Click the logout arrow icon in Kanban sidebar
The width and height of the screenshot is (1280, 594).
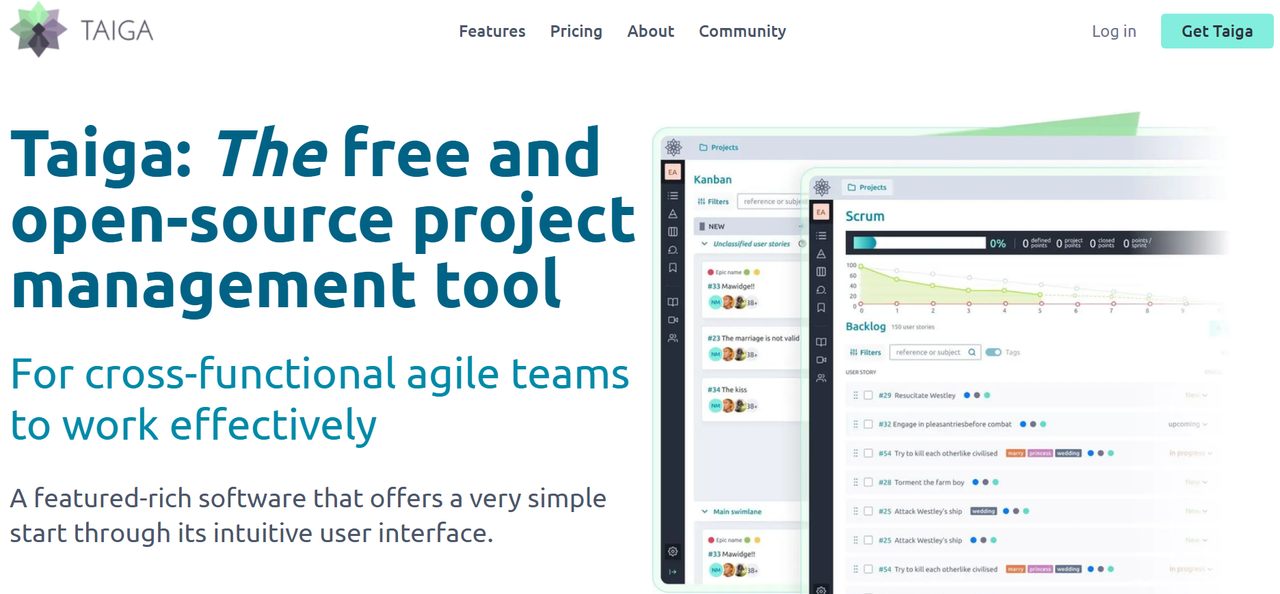pyautogui.click(x=673, y=572)
